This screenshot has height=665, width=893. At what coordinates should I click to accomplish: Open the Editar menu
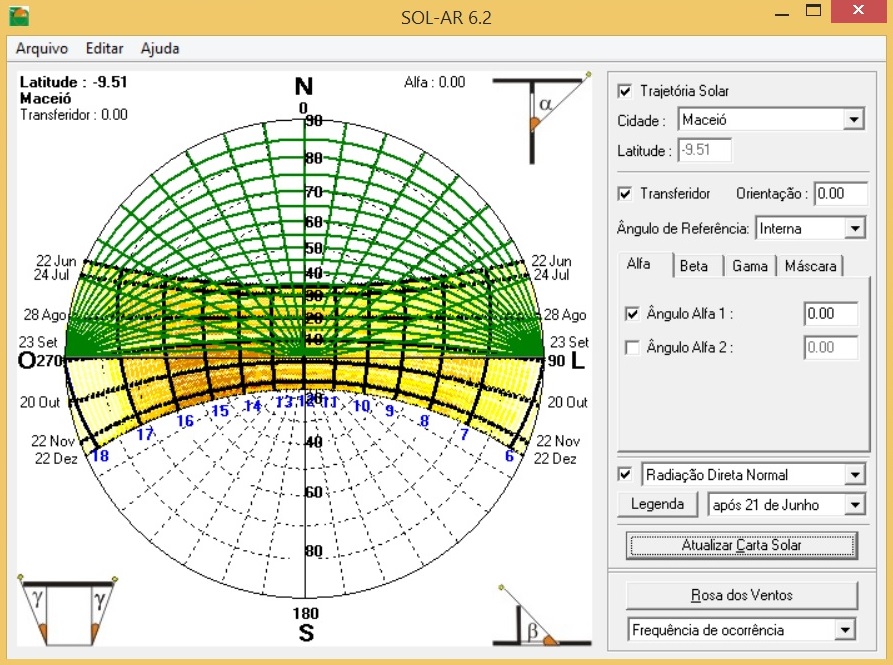(x=104, y=48)
